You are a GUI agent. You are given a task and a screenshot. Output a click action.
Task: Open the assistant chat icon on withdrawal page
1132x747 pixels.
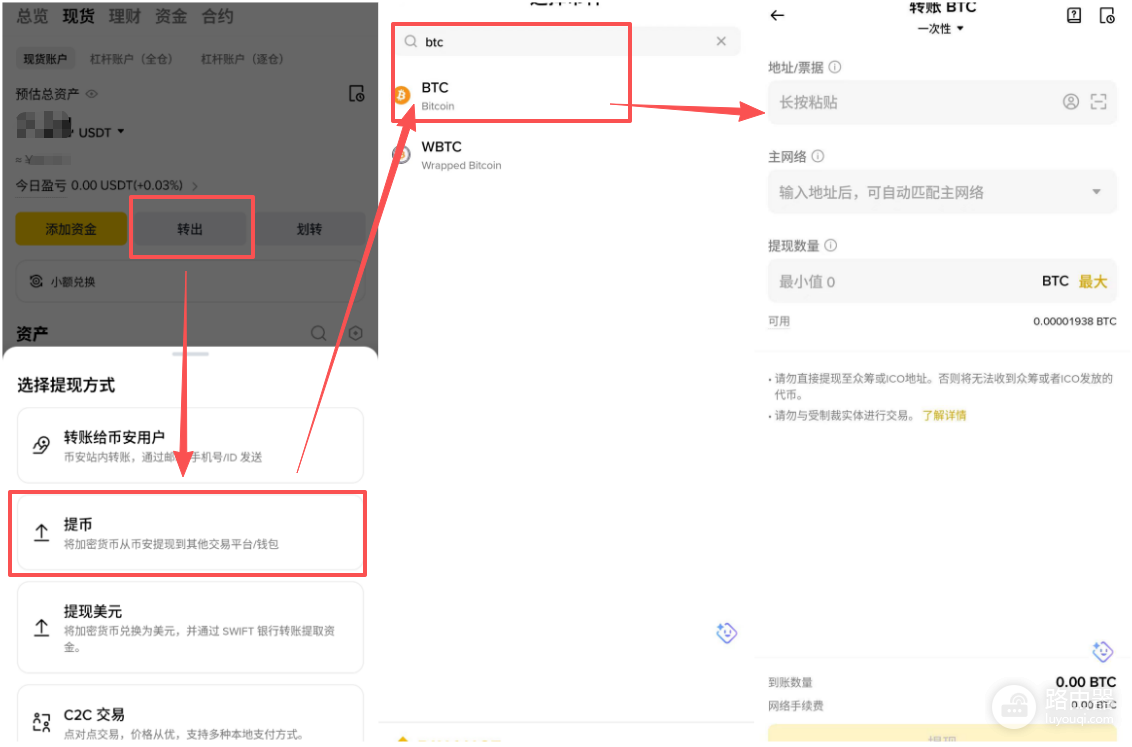1102,651
